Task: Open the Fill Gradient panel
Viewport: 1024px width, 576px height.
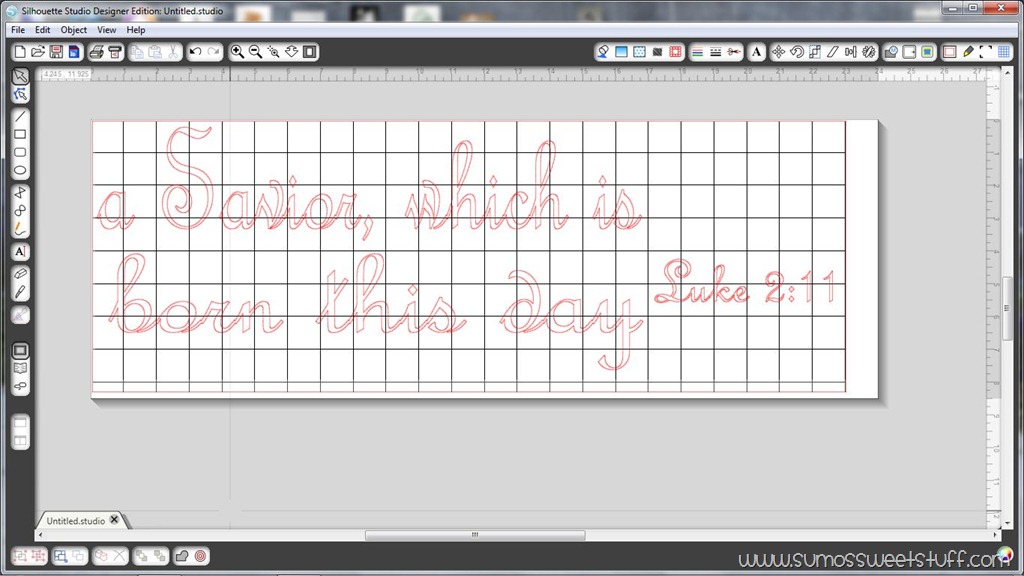Action: click(x=621, y=52)
